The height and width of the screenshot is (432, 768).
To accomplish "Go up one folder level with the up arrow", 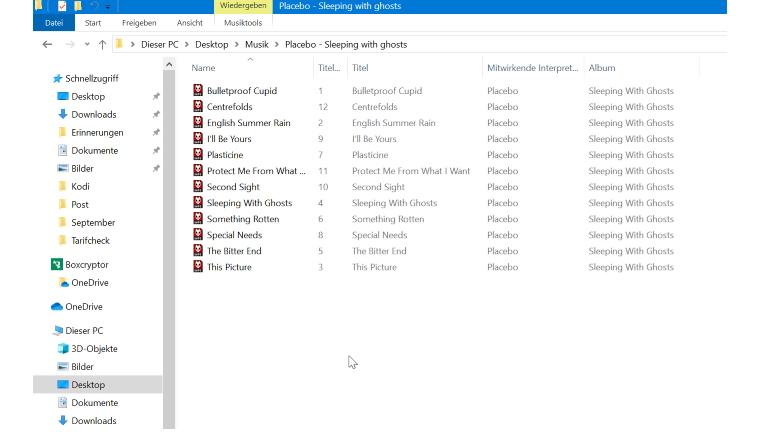I will 102,45.
